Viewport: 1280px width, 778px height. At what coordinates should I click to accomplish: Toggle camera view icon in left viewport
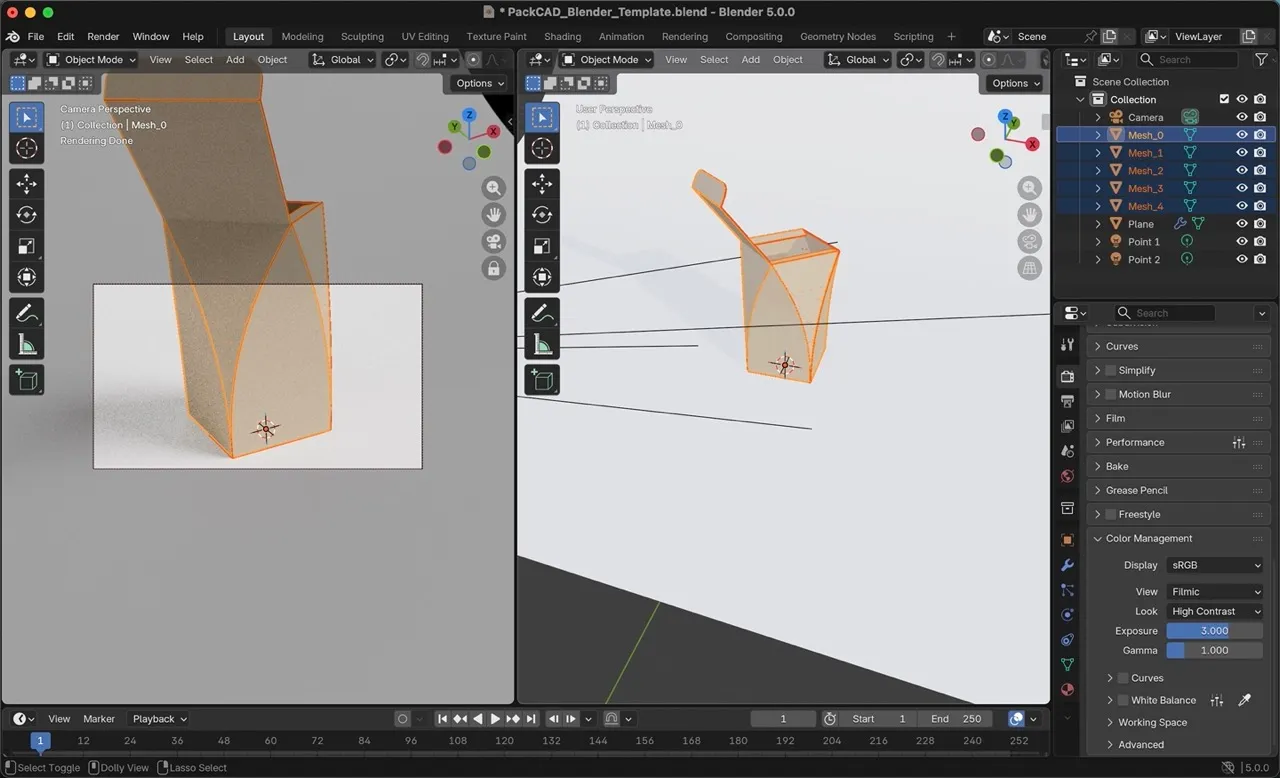point(493,242)
